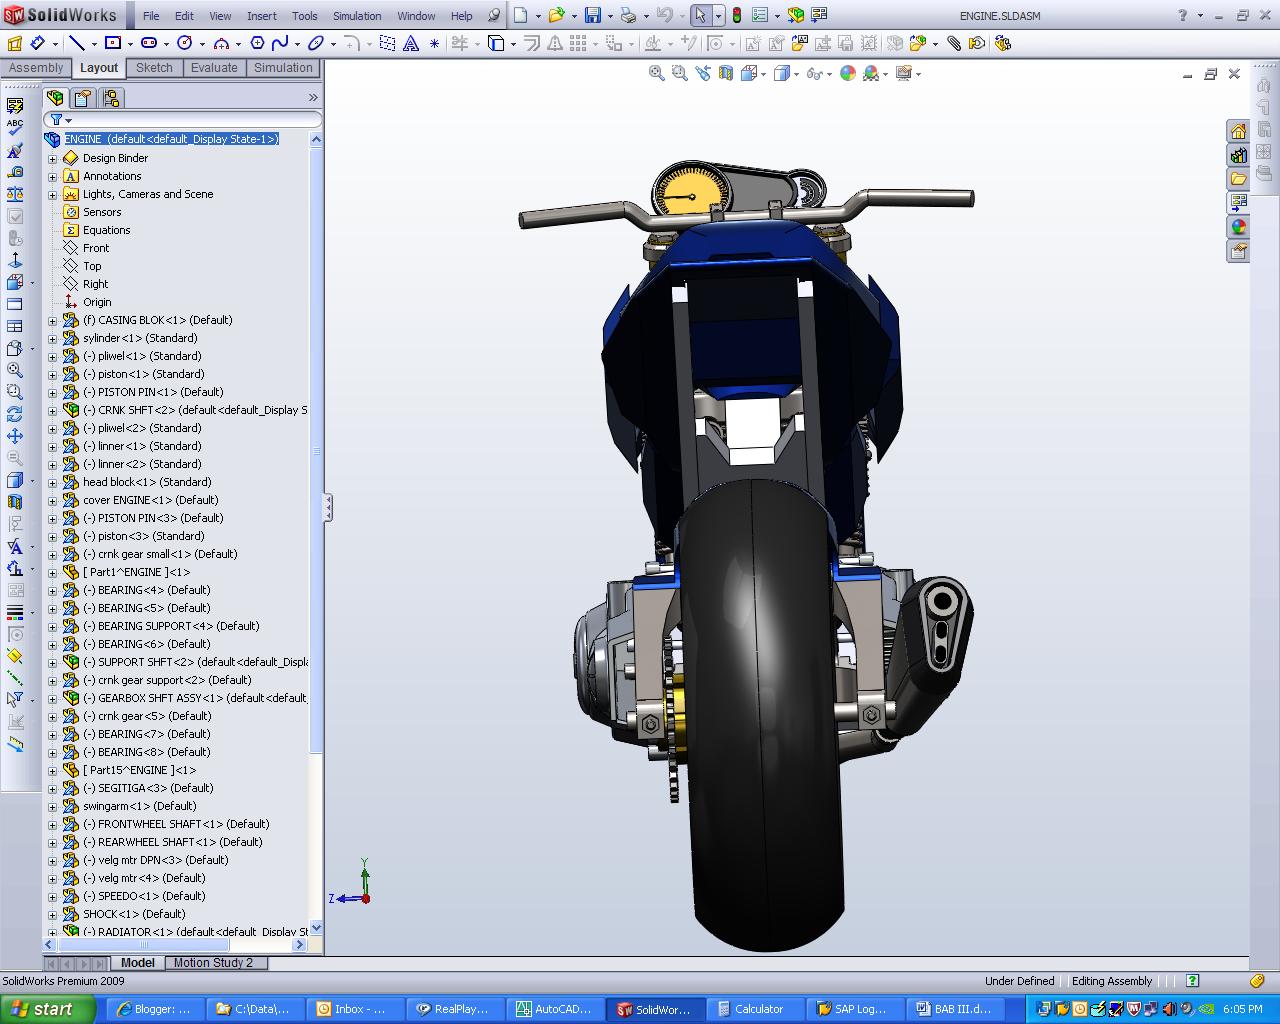Expand the Annotations tree node
1280x1024 pixels.
(x=52, y=176)
